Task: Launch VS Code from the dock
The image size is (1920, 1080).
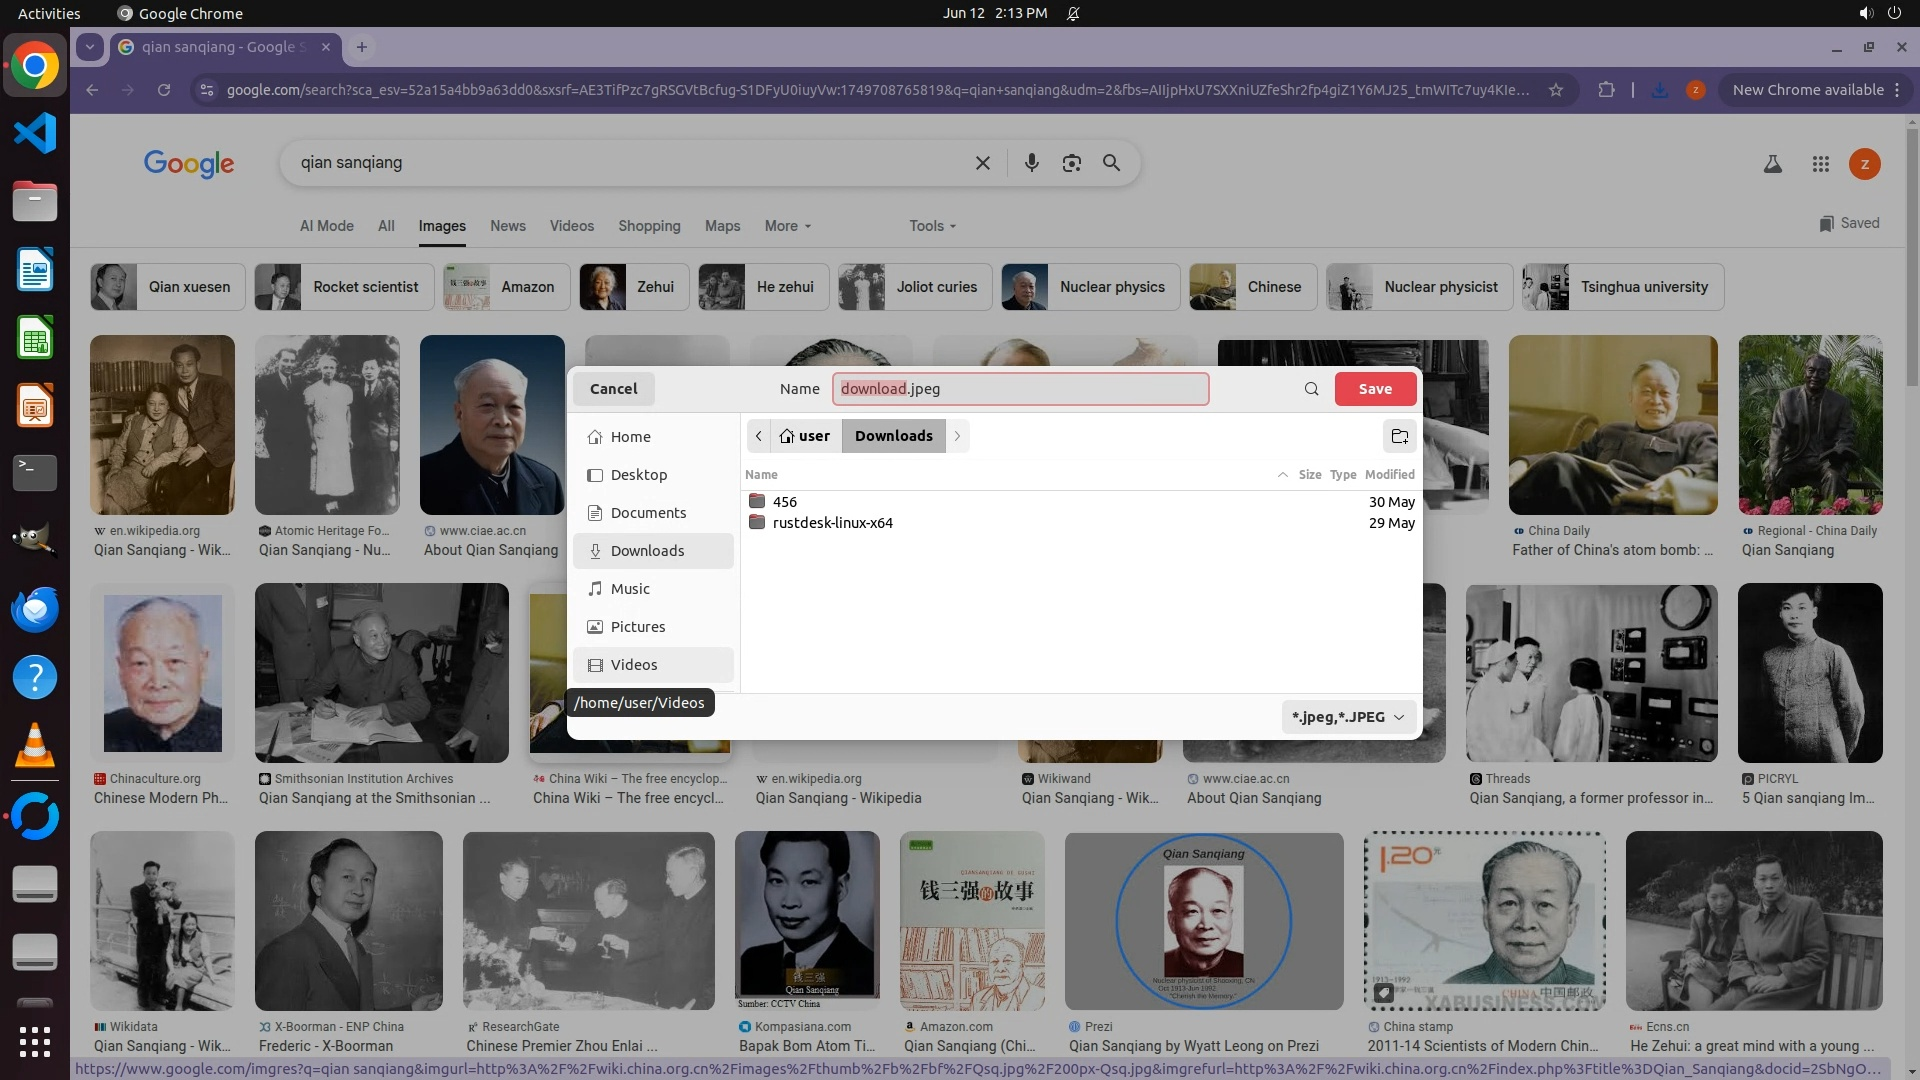Action: pyautogui.click(x=35, y=133)
